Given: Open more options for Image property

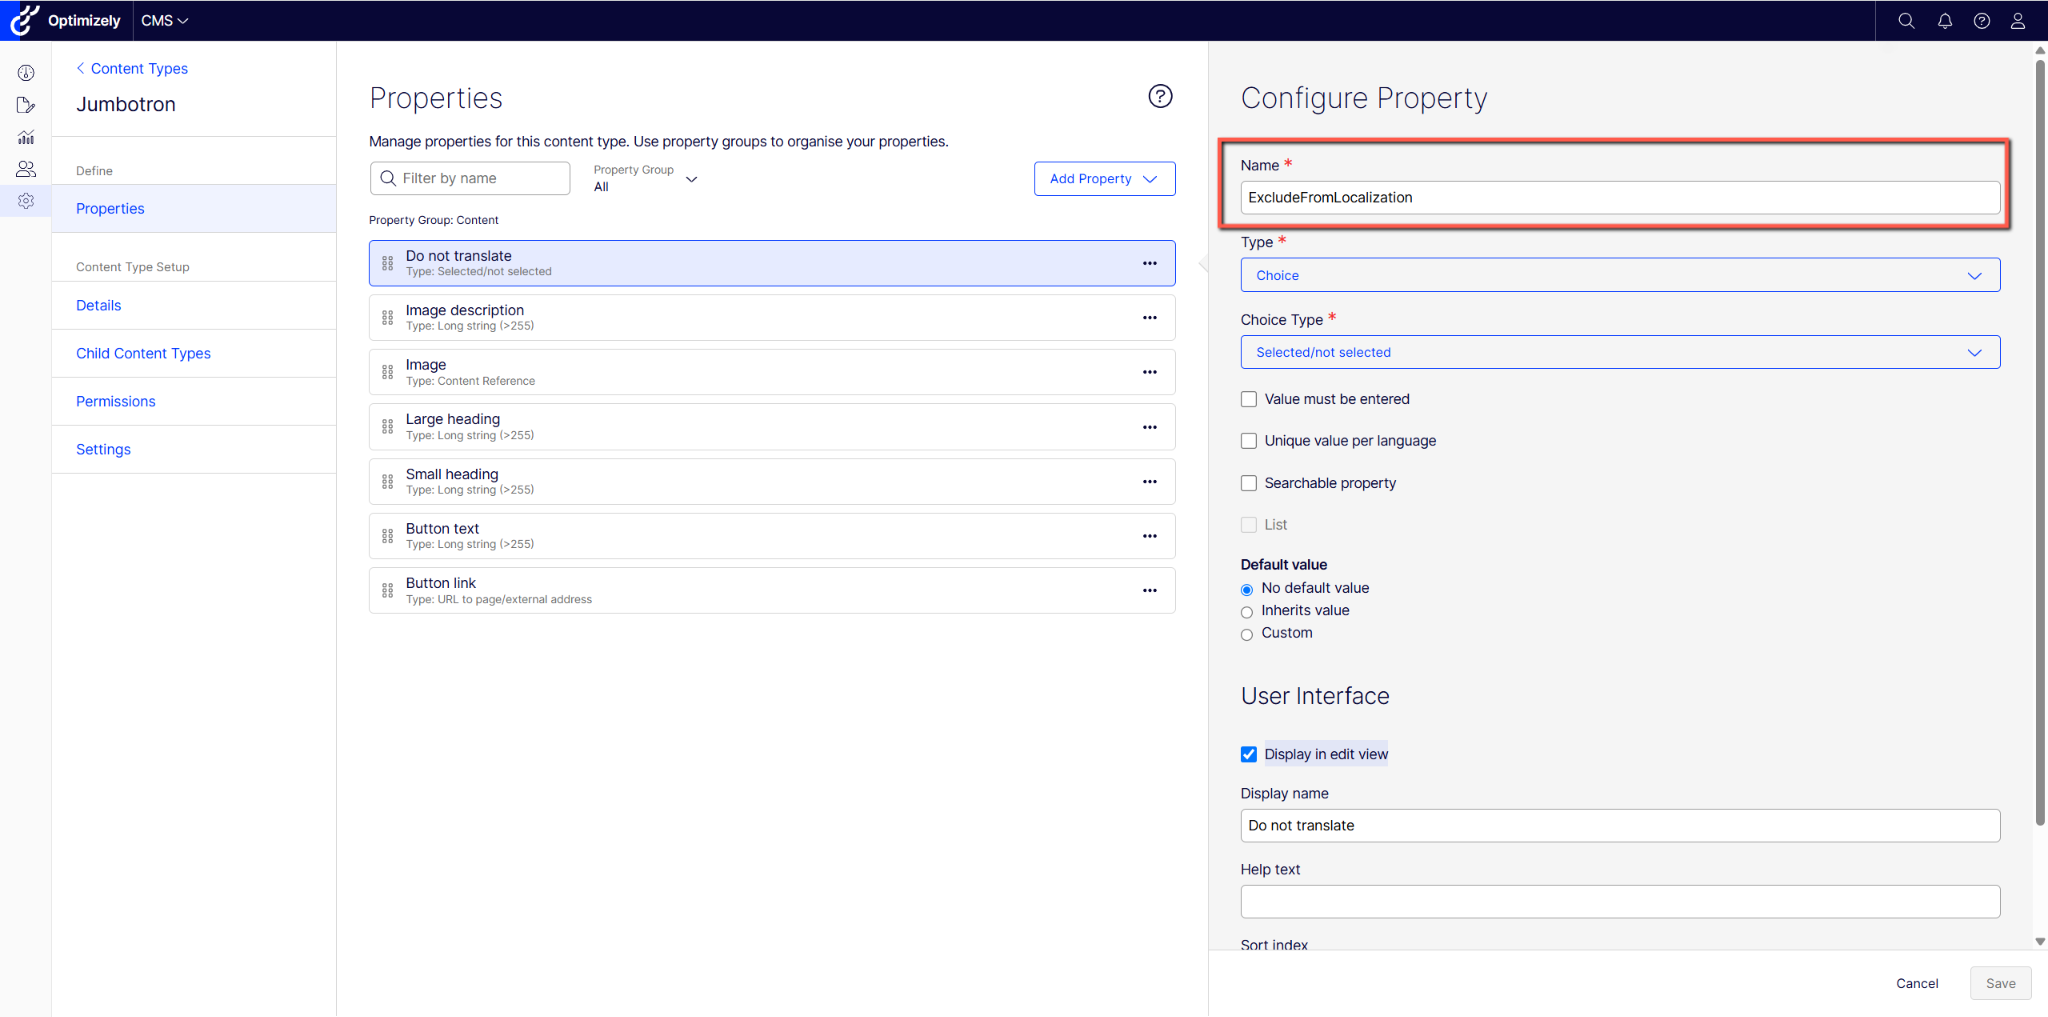Looking at the screenshot, I should (1150, 372).
